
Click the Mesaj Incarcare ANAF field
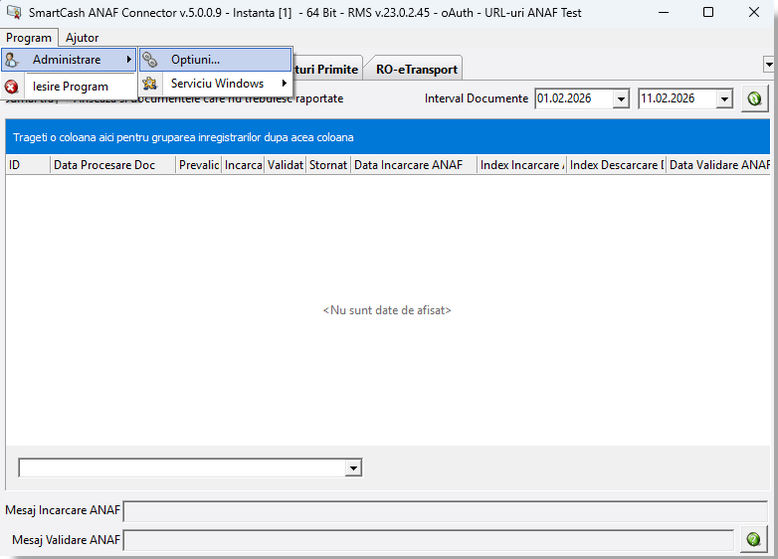[445, 511]
